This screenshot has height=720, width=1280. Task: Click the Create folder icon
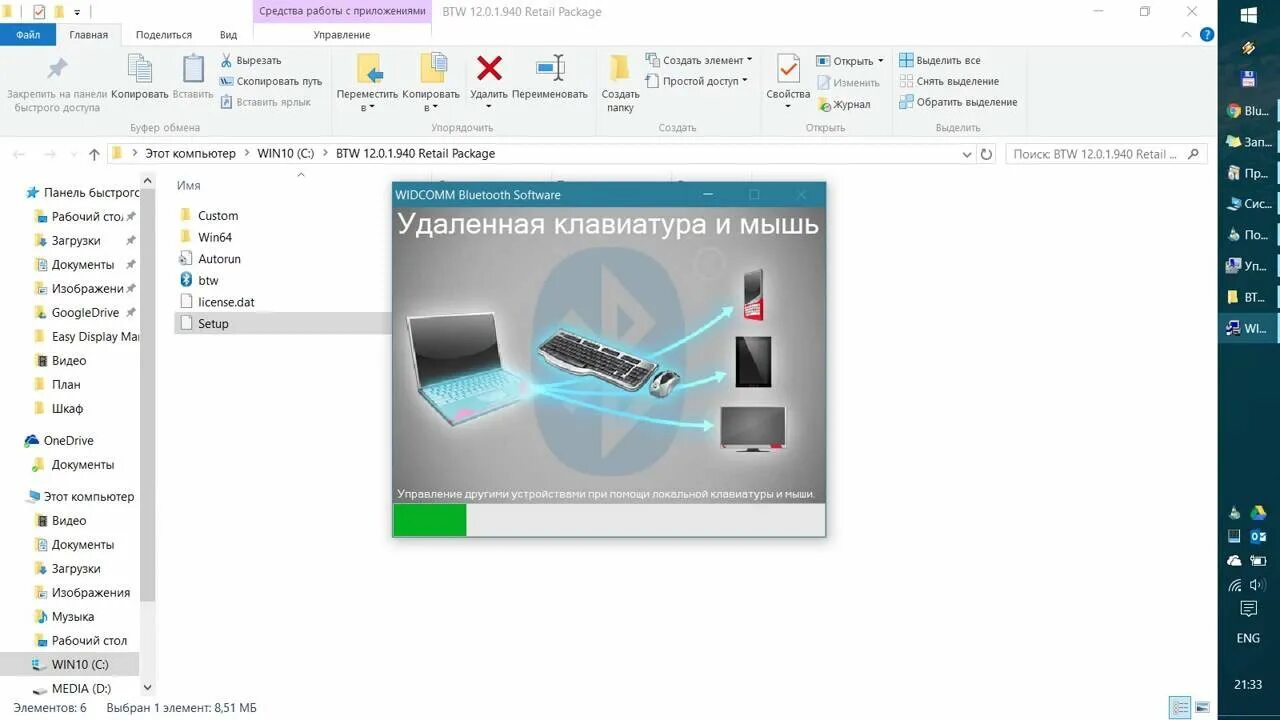pyautogui.click(x=620, y=68)
